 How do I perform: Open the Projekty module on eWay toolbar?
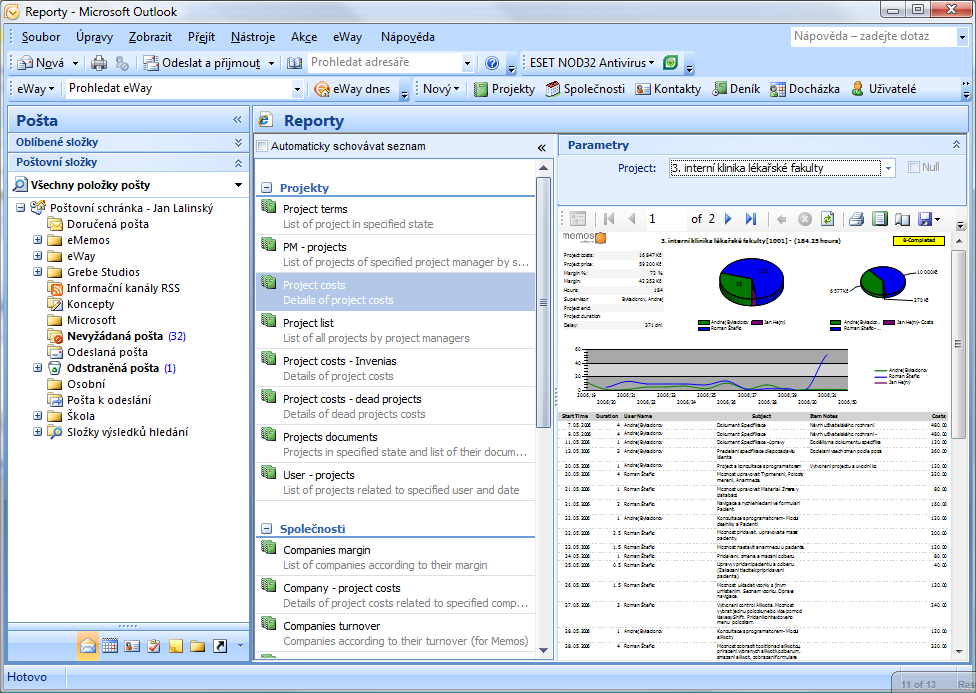point(504,89)
